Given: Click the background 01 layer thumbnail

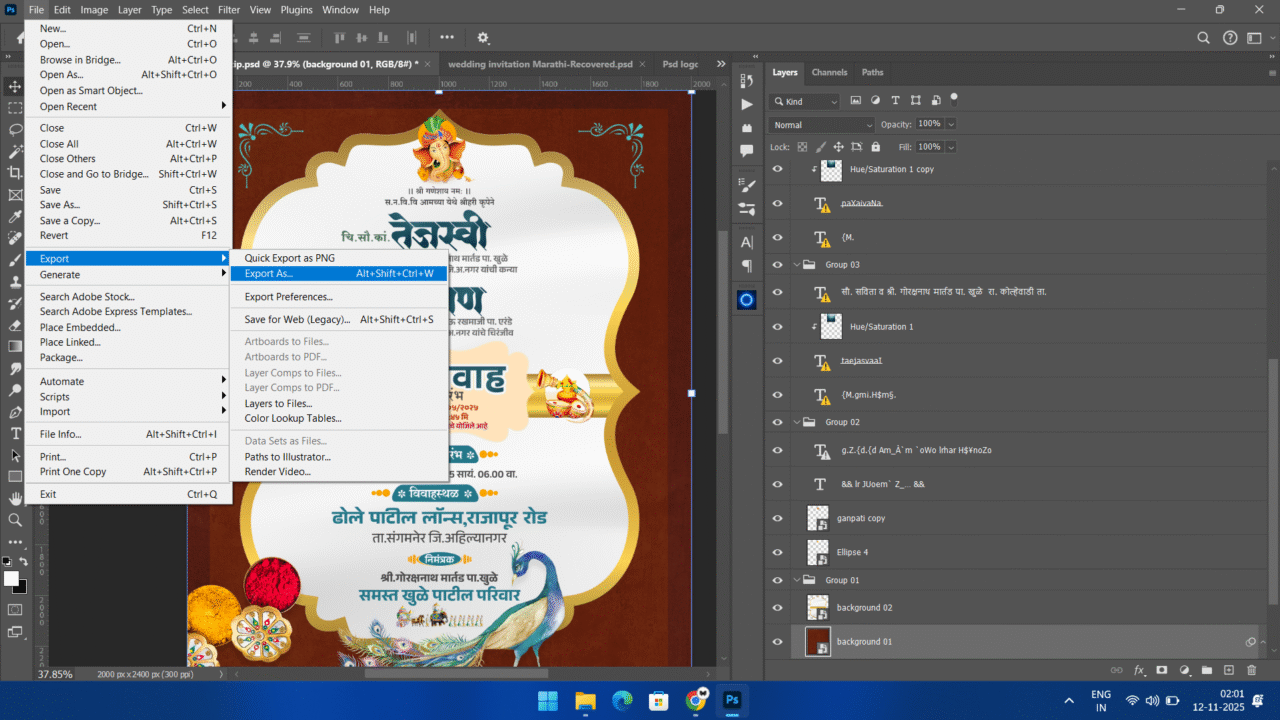Looking at the screenshot, I should (x=817, y=641).
